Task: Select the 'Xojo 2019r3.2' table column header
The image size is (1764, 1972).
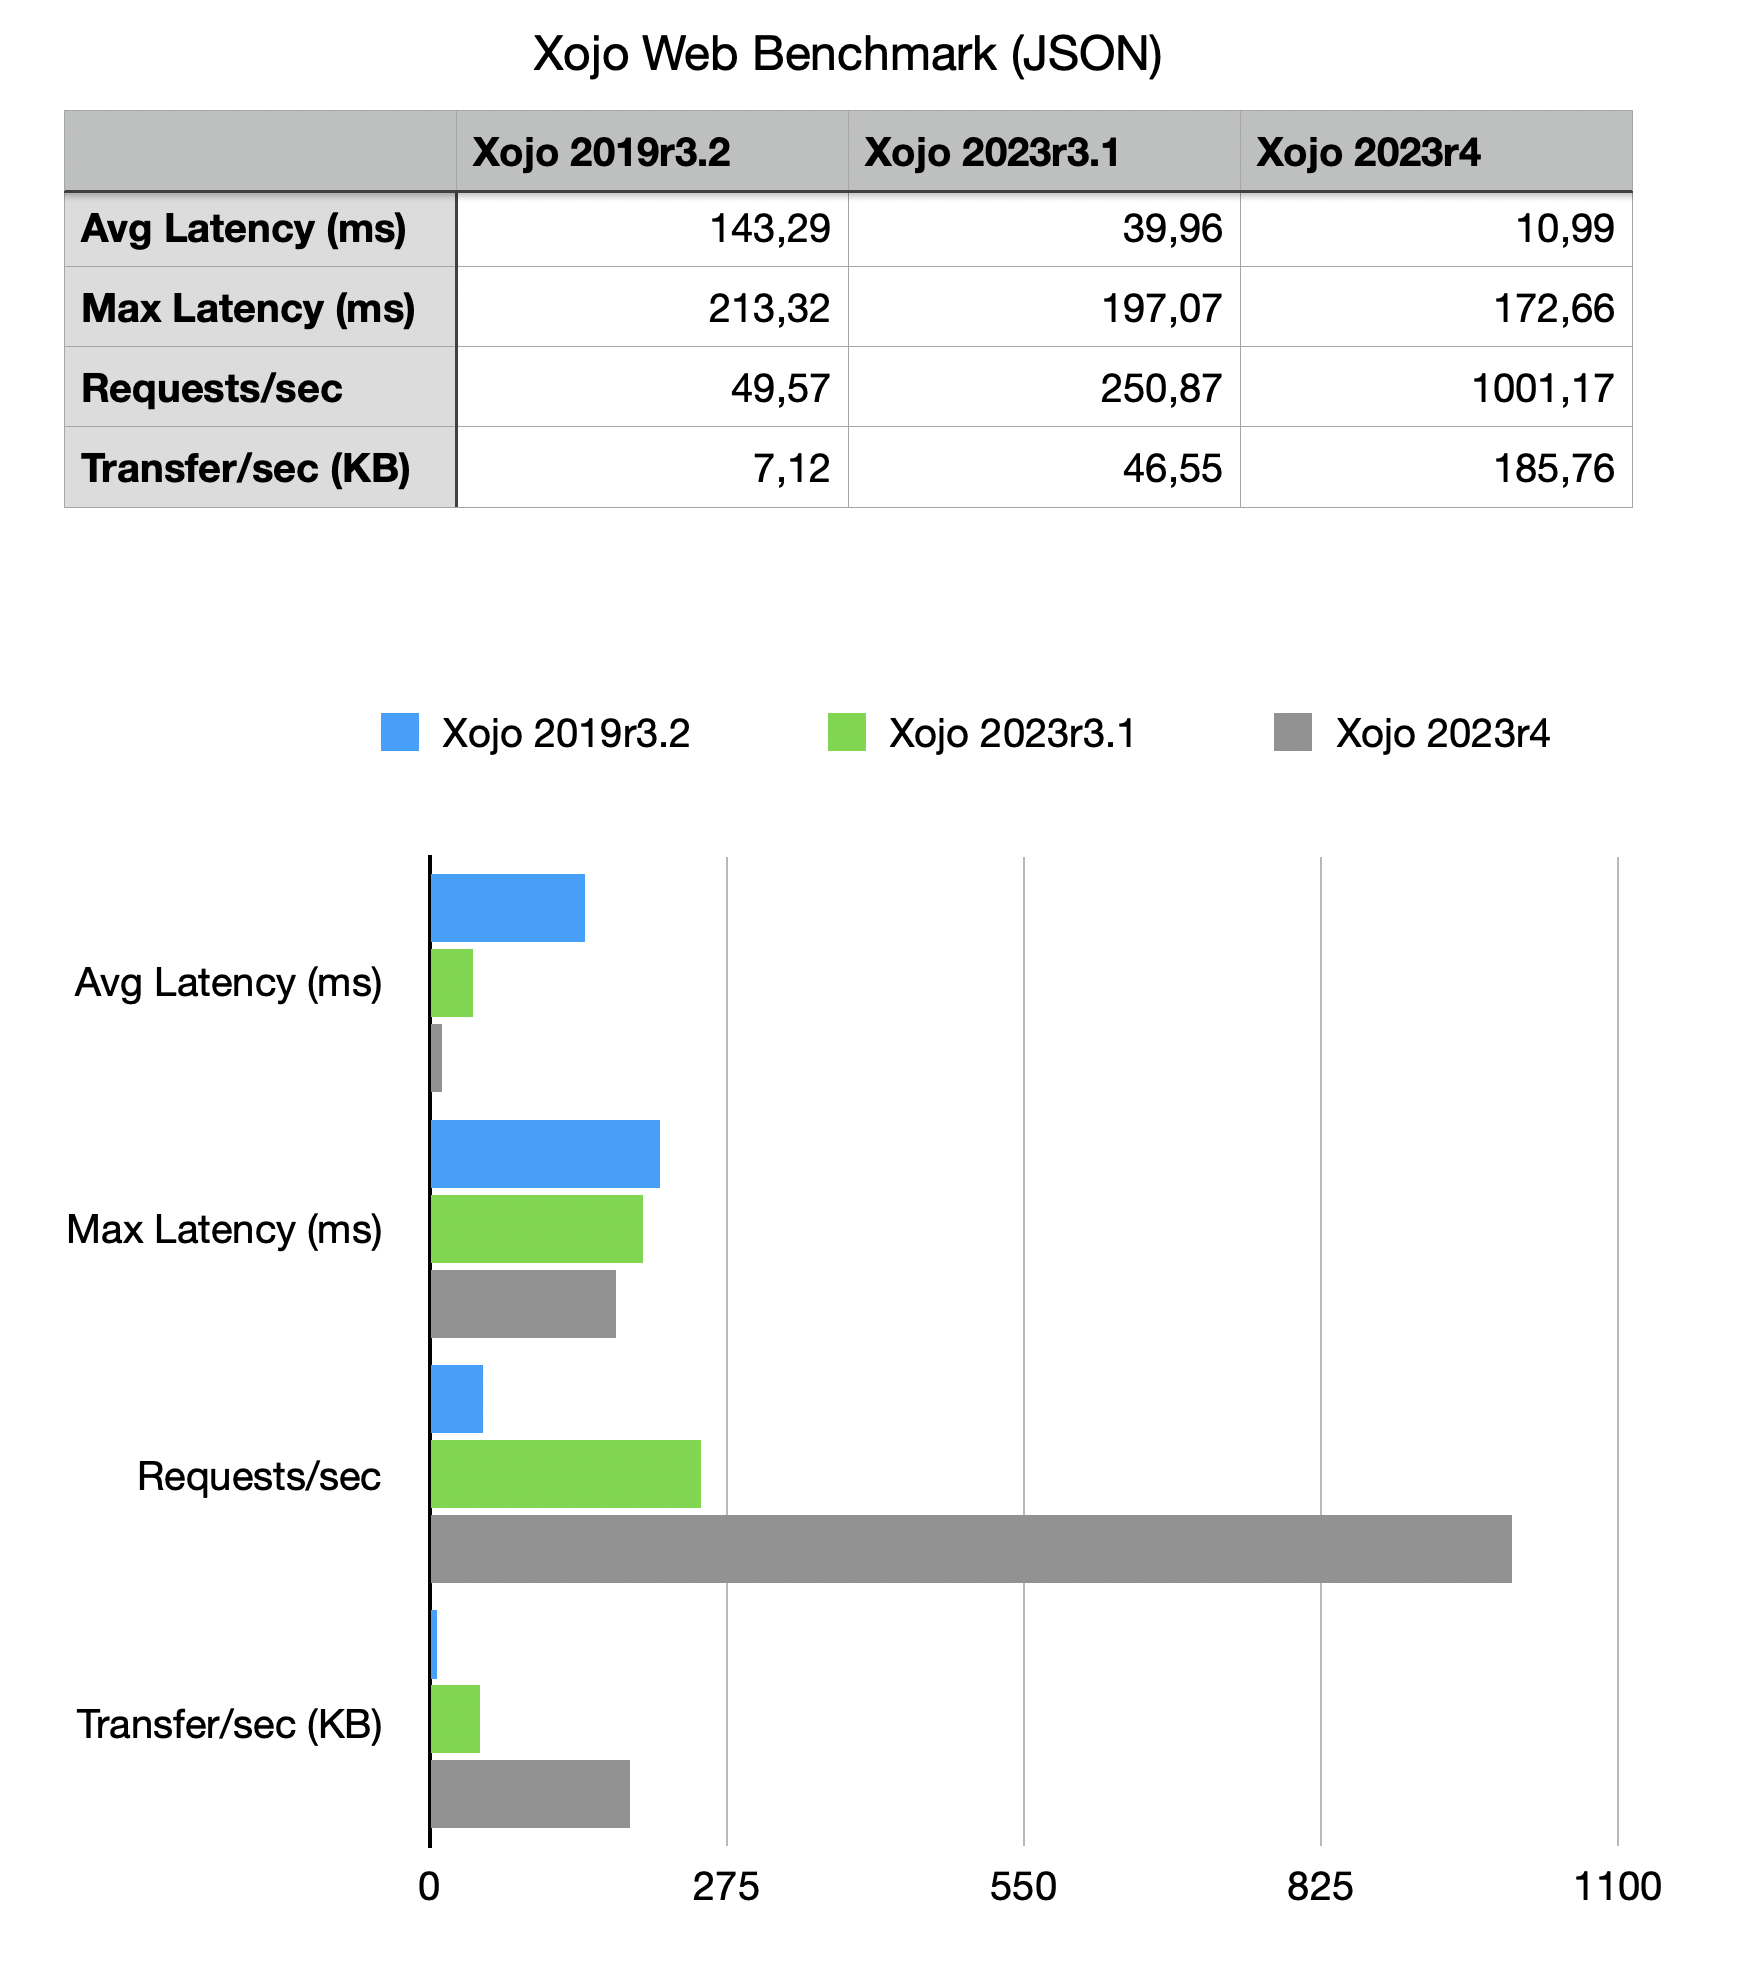Action: click(652, 151)
